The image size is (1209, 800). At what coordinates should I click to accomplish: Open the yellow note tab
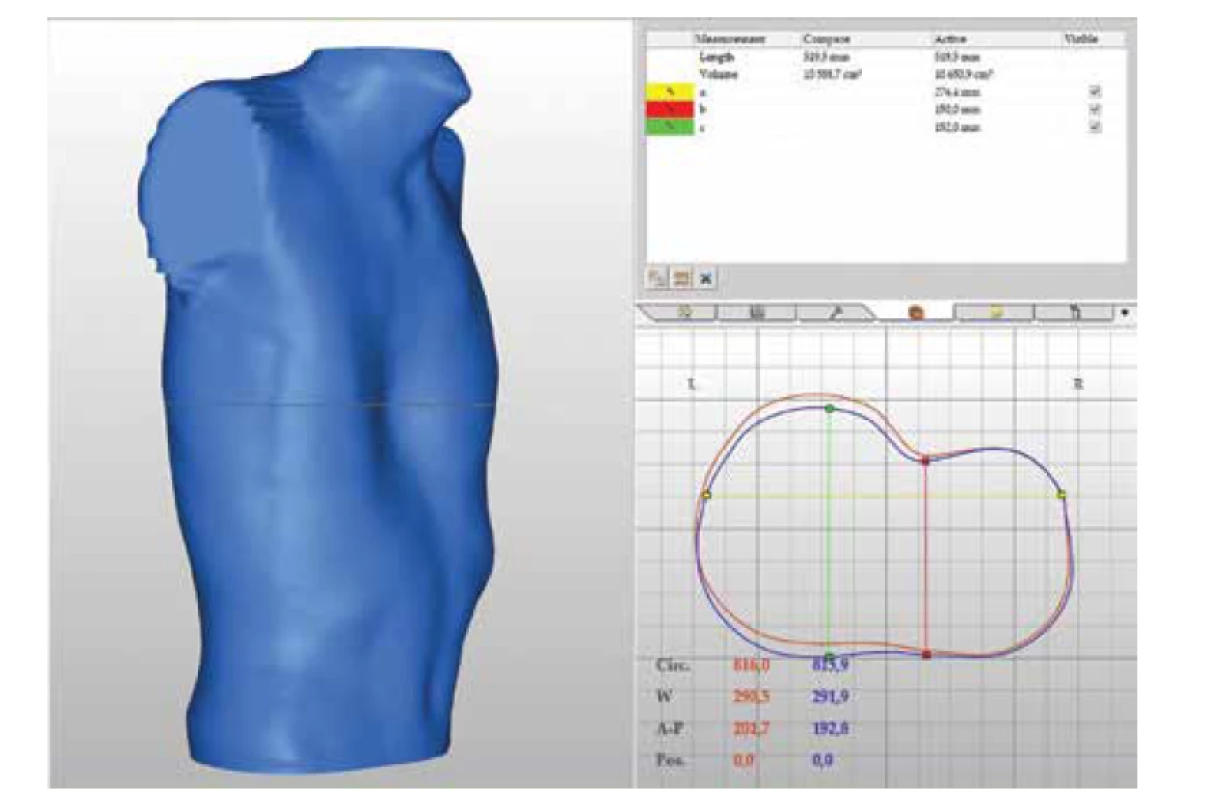click(995, 313)
